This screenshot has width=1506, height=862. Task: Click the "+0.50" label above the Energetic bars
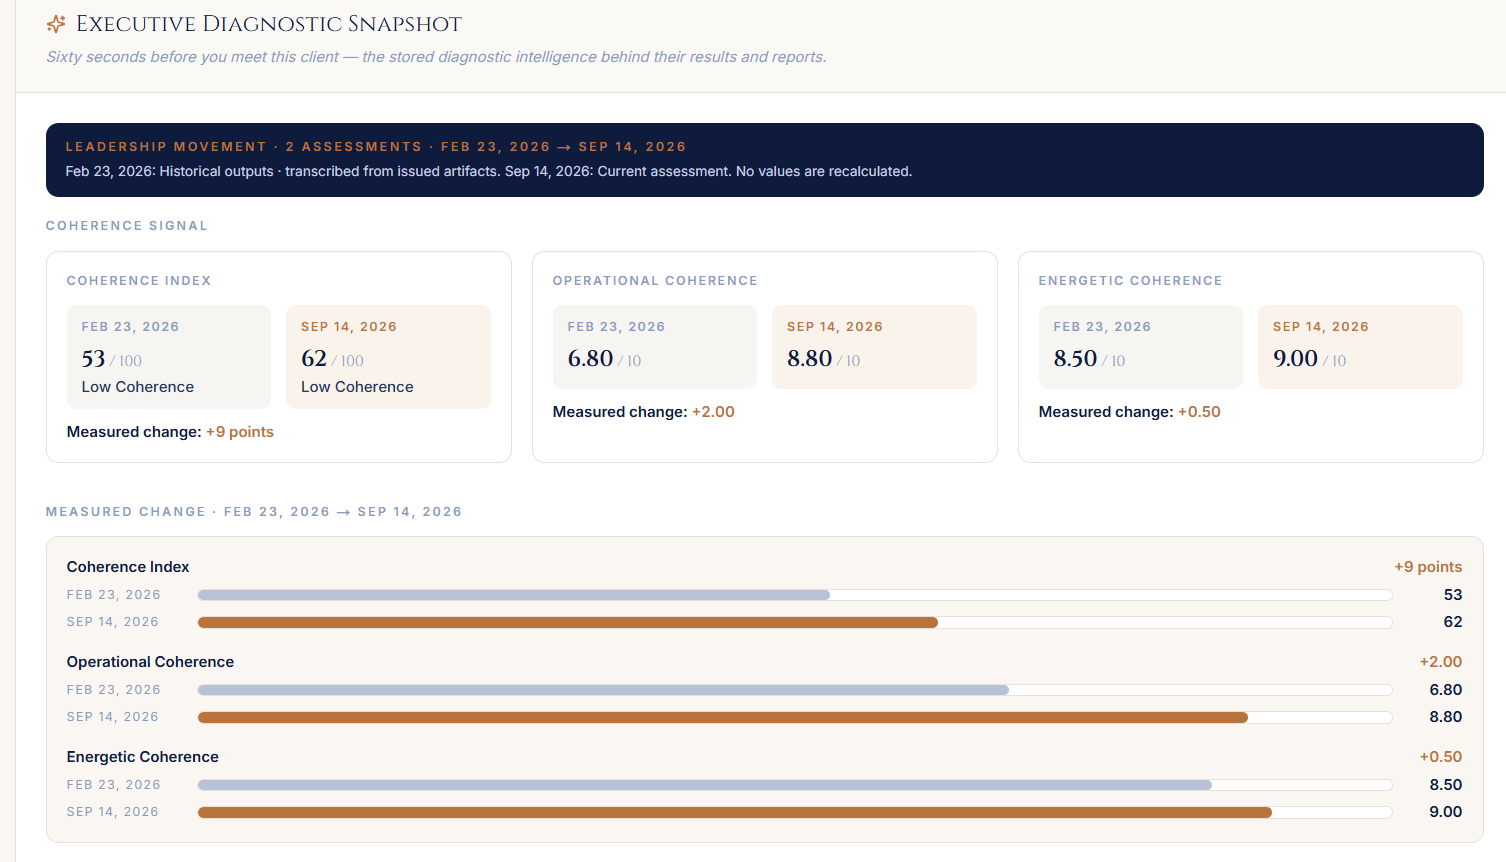1441,757
